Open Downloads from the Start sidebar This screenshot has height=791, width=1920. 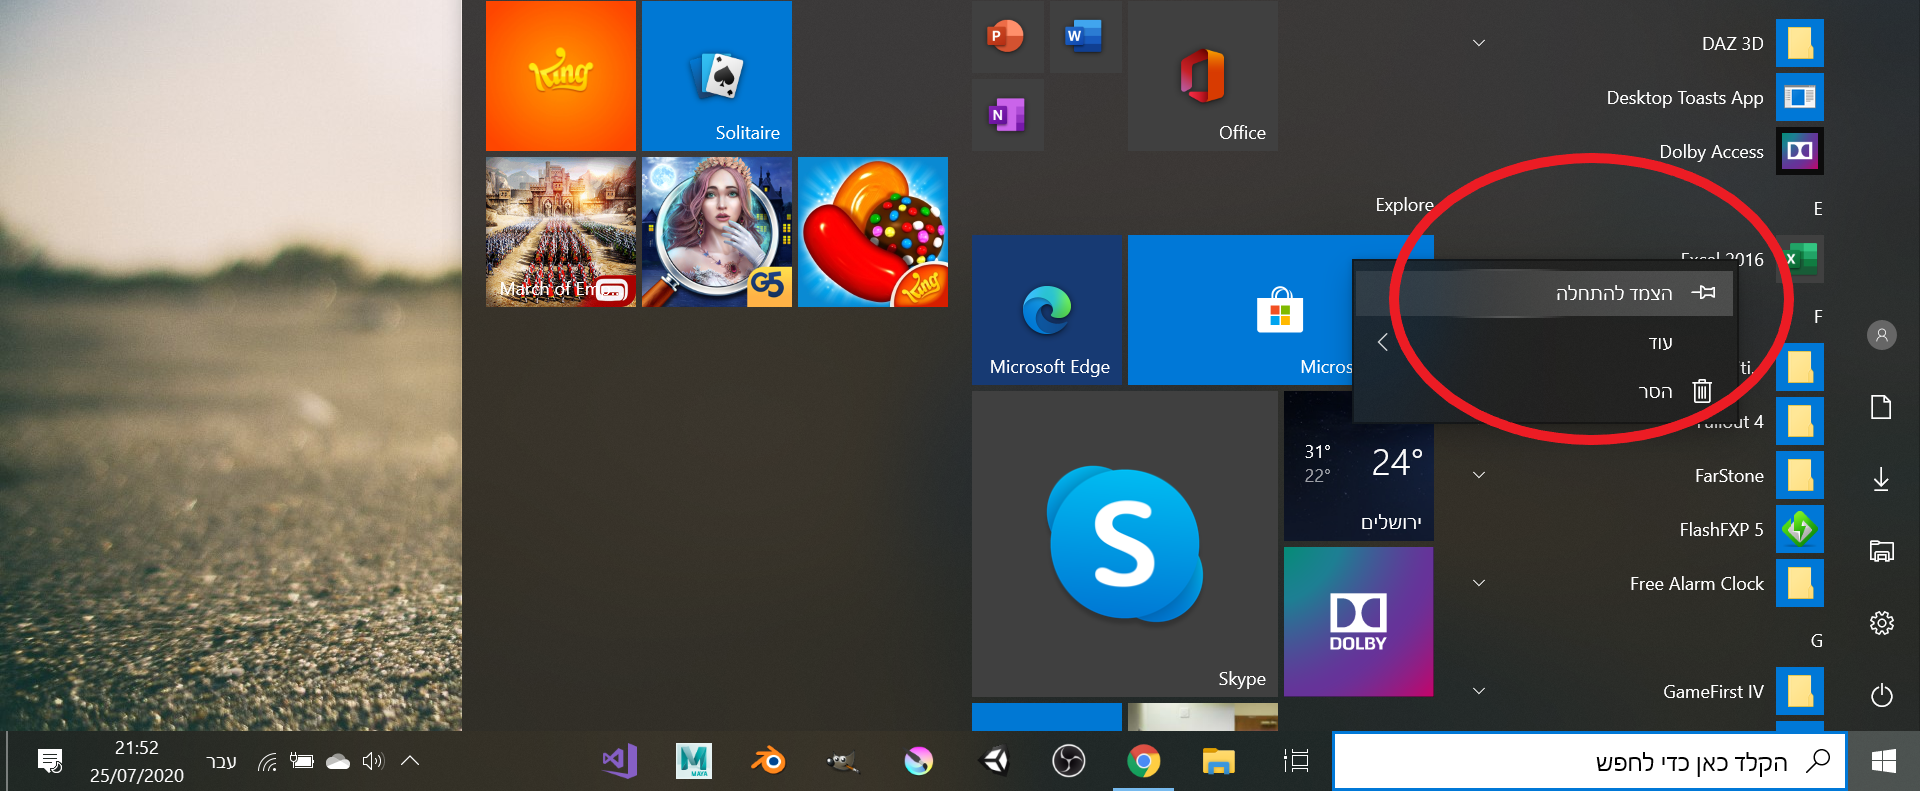[1882, 479]
